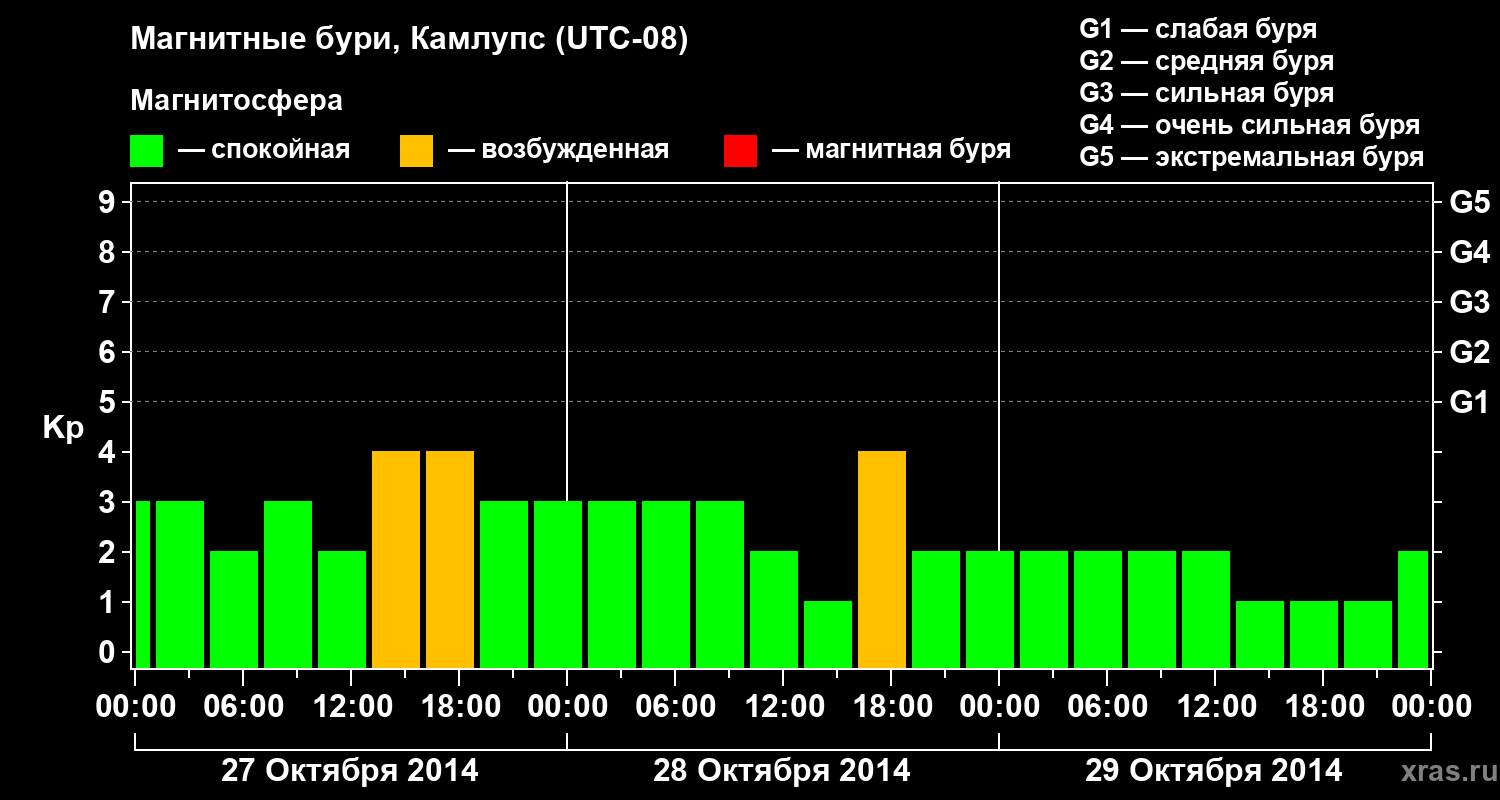Click the green 'спокойная' legend swatch
Screen dimensions: 1500x800
tap(147, 151)
